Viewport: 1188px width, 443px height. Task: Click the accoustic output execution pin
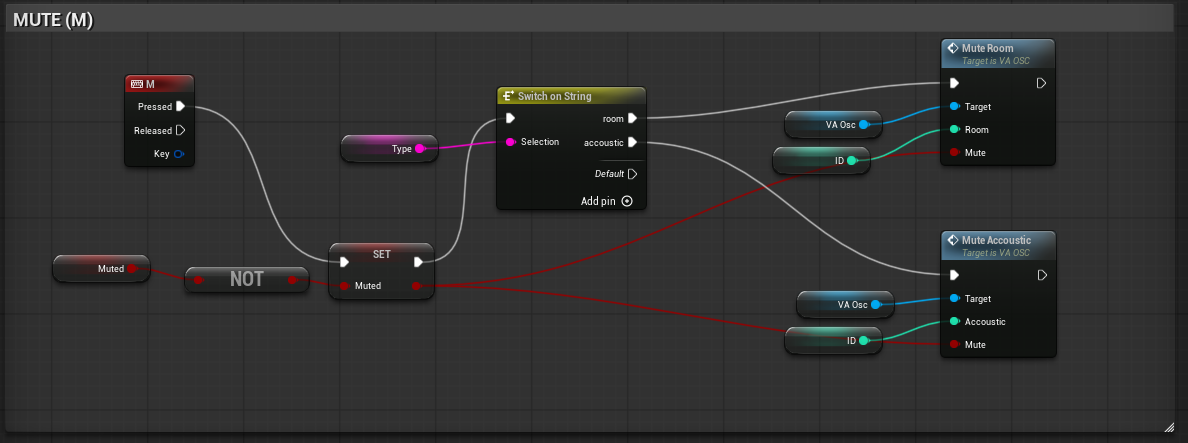[633, 142]
